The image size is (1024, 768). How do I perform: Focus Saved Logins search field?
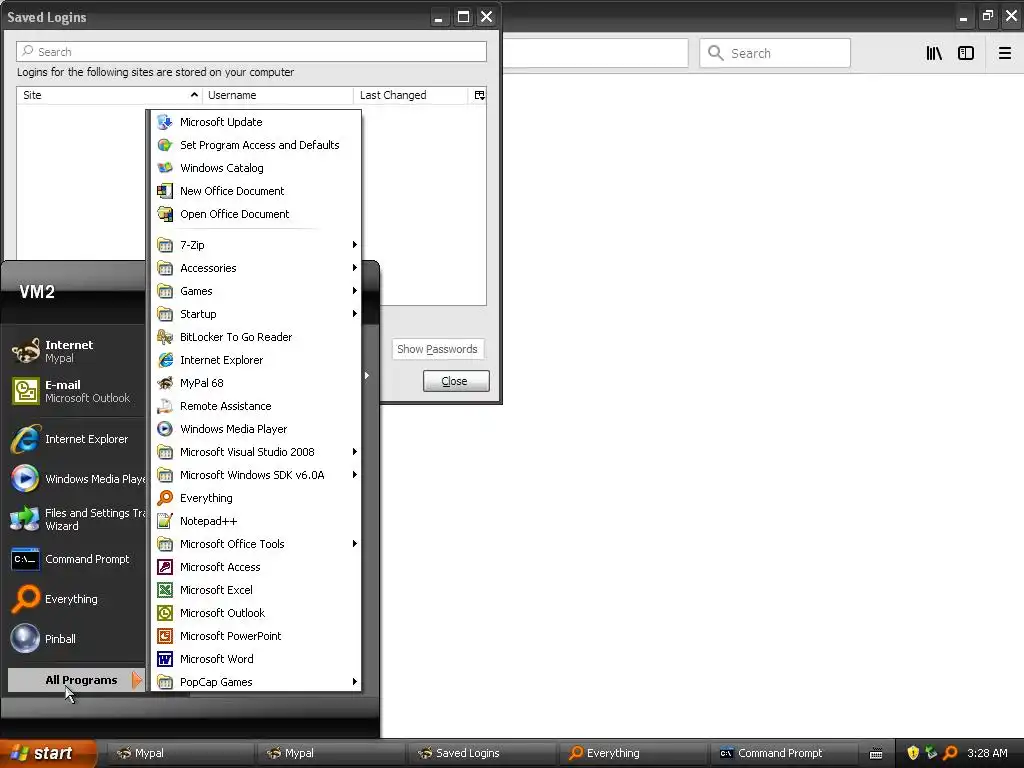(251, 52)
